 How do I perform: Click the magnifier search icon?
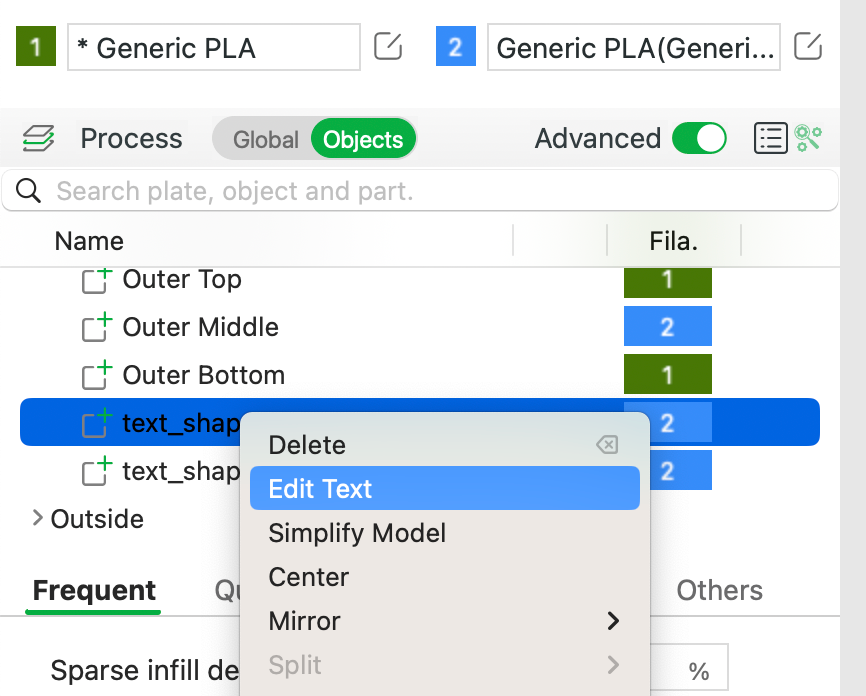click(x=28, y=191)
